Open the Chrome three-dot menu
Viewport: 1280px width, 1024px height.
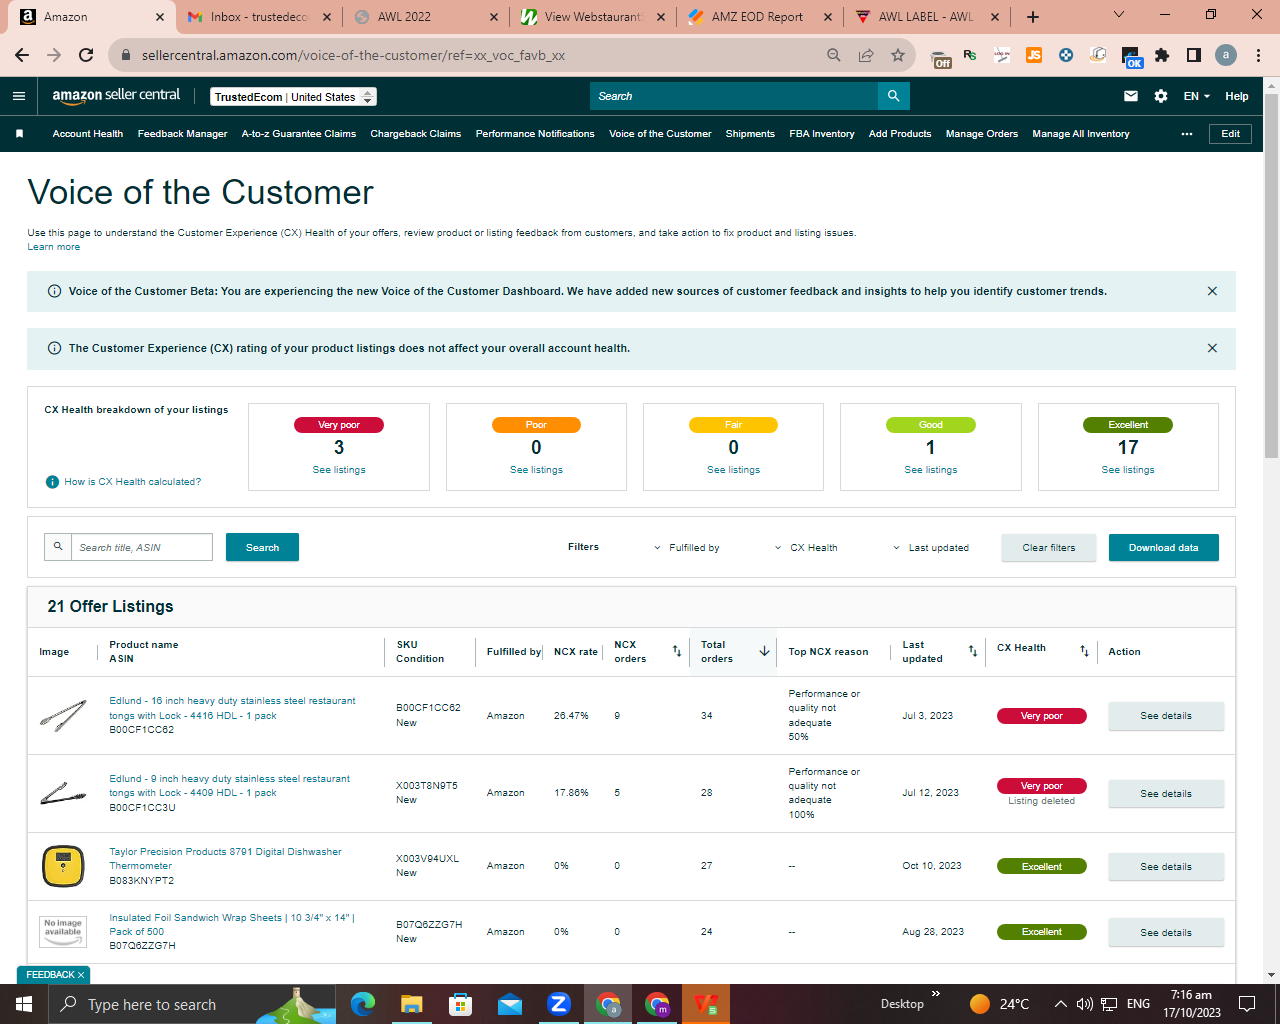(x=1258, y=55)
